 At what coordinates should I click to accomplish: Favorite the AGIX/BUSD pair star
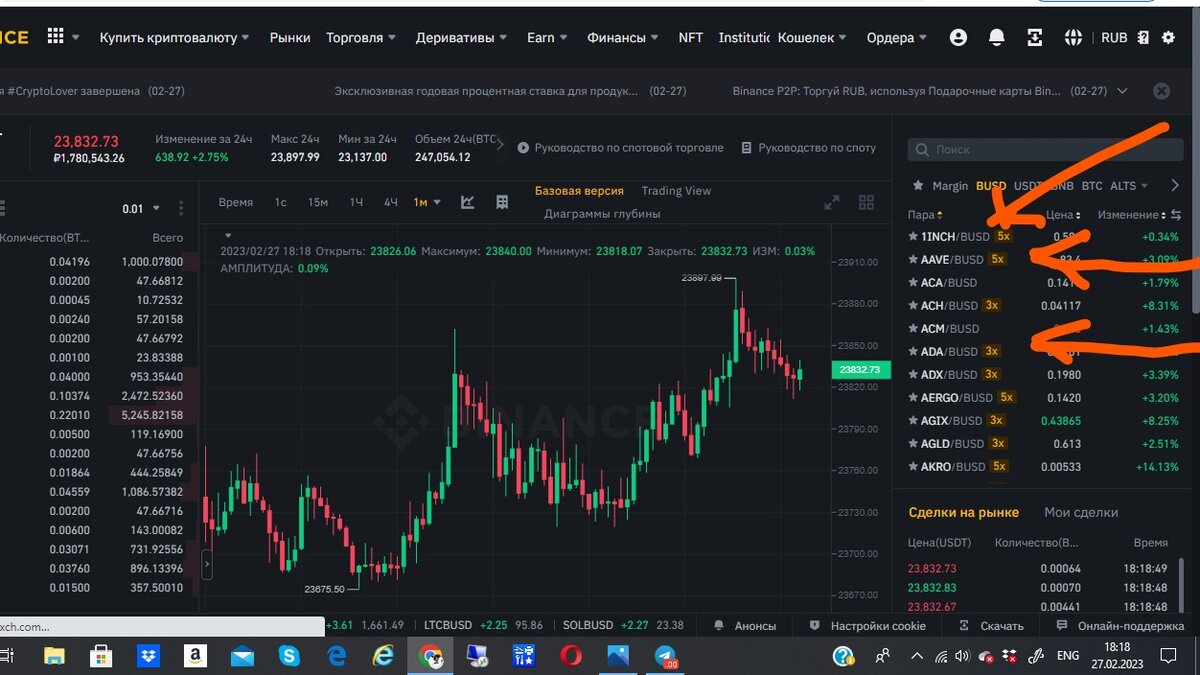[913, 421]
